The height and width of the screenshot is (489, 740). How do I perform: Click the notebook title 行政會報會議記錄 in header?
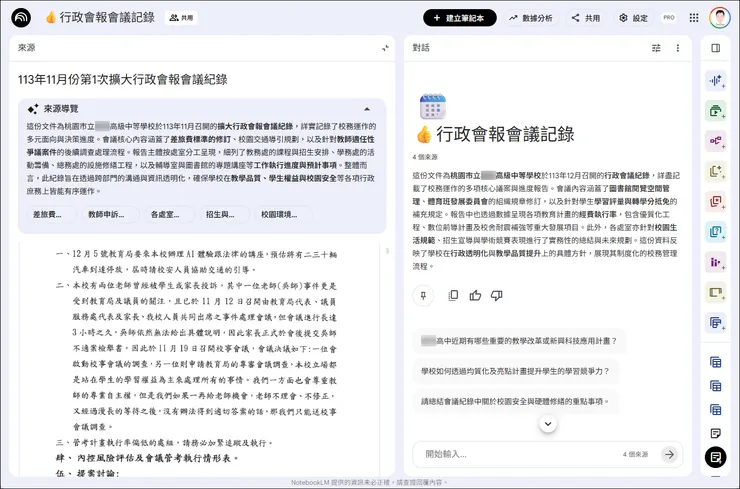pyautogui.click(x=107, y=17)
